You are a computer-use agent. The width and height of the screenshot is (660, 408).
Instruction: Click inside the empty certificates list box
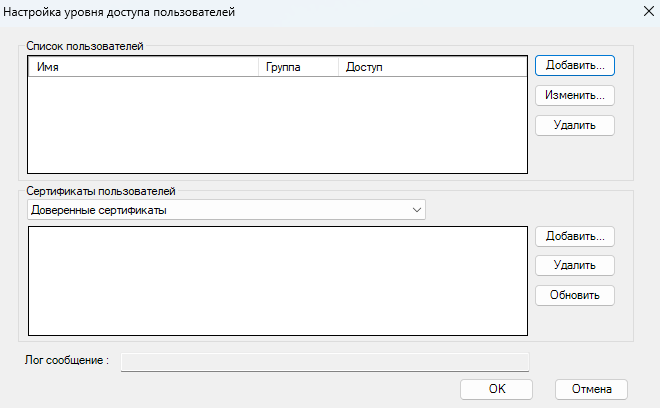(x=276, y=281)
